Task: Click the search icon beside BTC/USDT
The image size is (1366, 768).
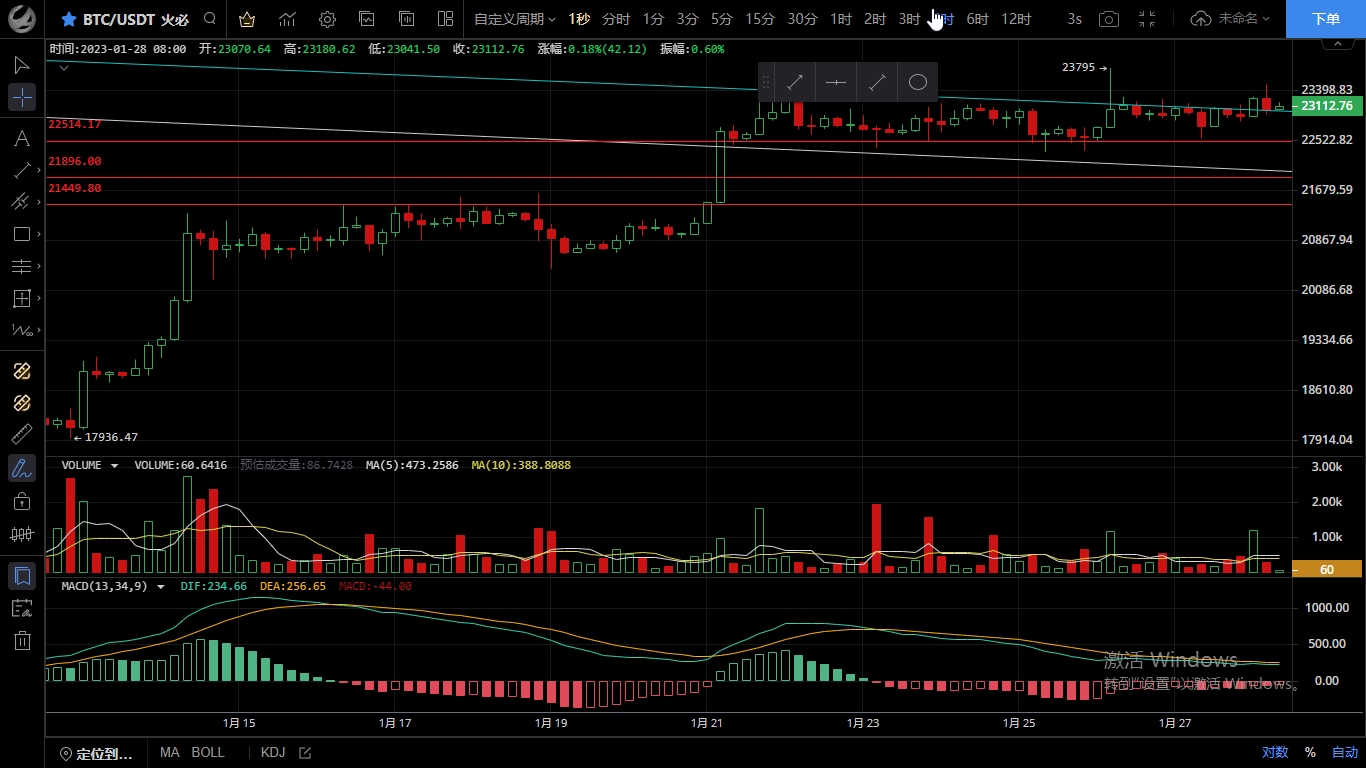Action: 209,19
